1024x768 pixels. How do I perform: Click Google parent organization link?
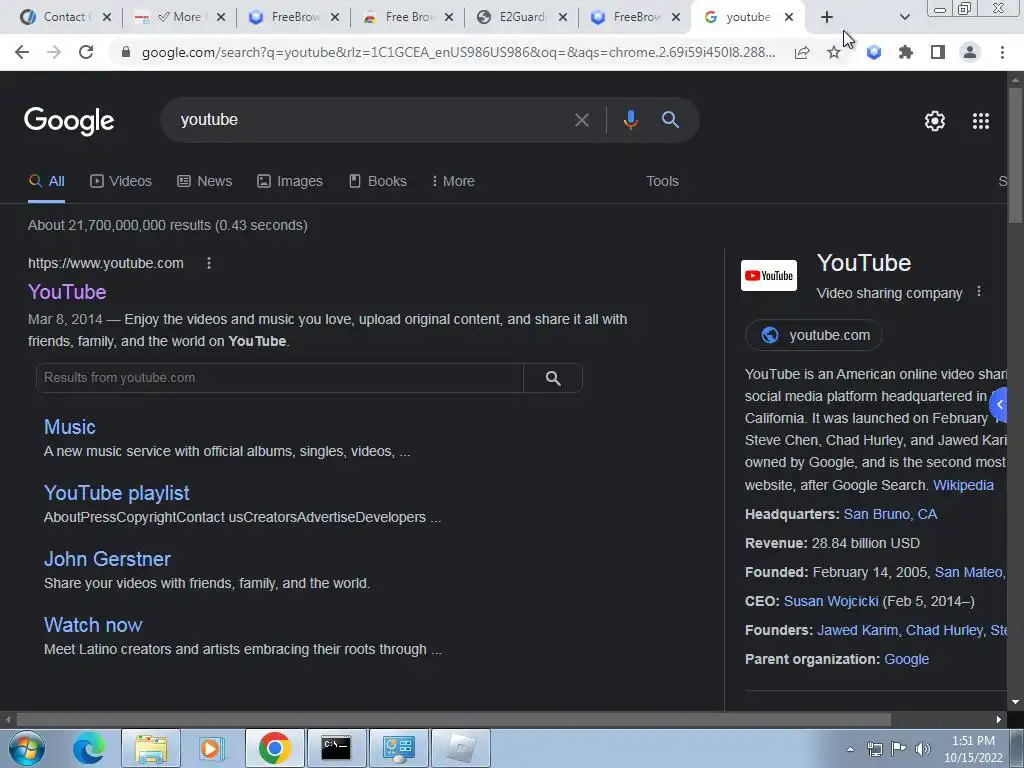point(906,660)
